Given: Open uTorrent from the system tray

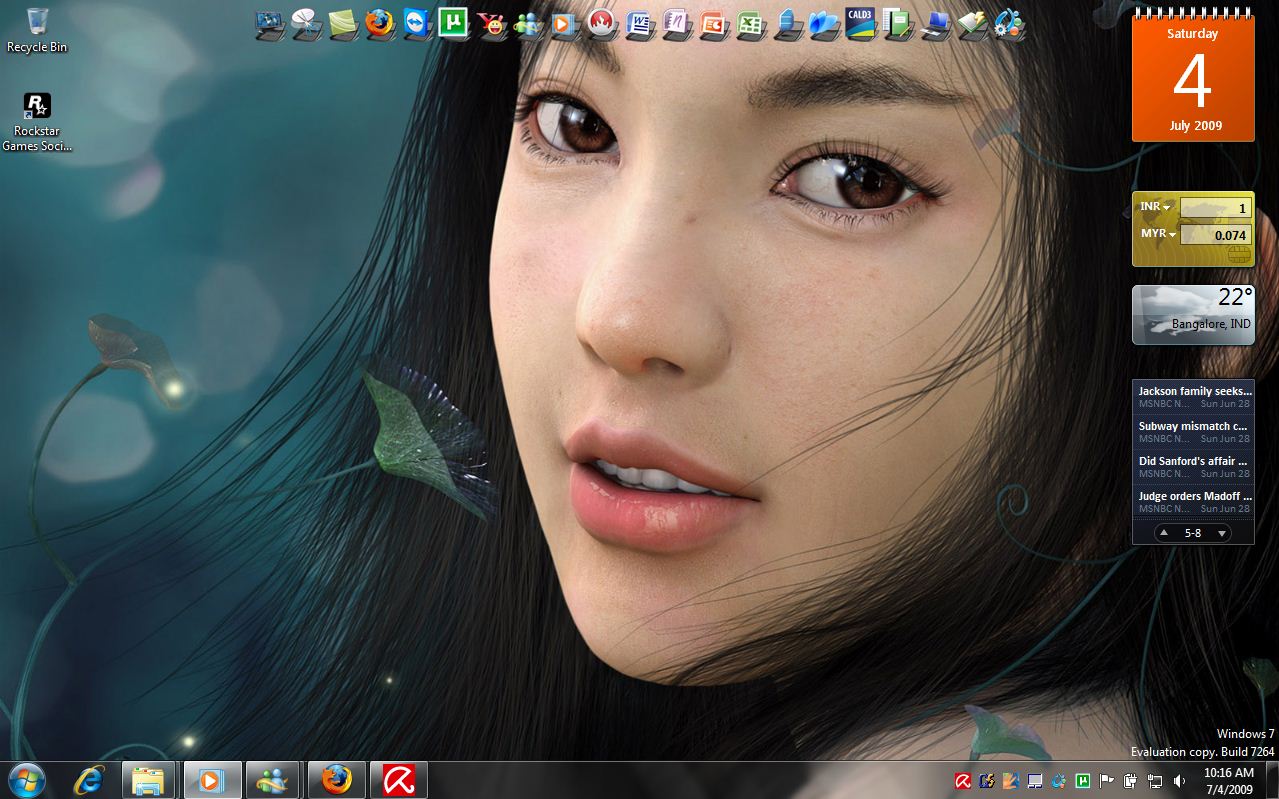Looking at the screenshot, I should click(1082, 781).
